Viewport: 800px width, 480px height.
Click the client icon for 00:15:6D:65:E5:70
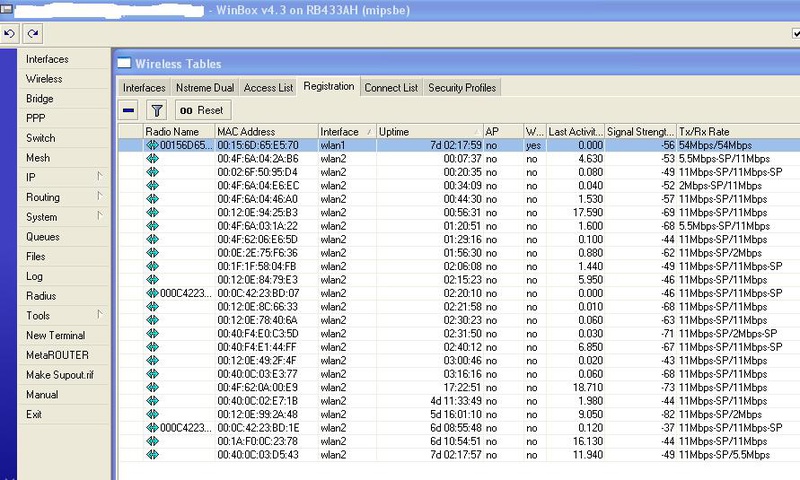152,145
